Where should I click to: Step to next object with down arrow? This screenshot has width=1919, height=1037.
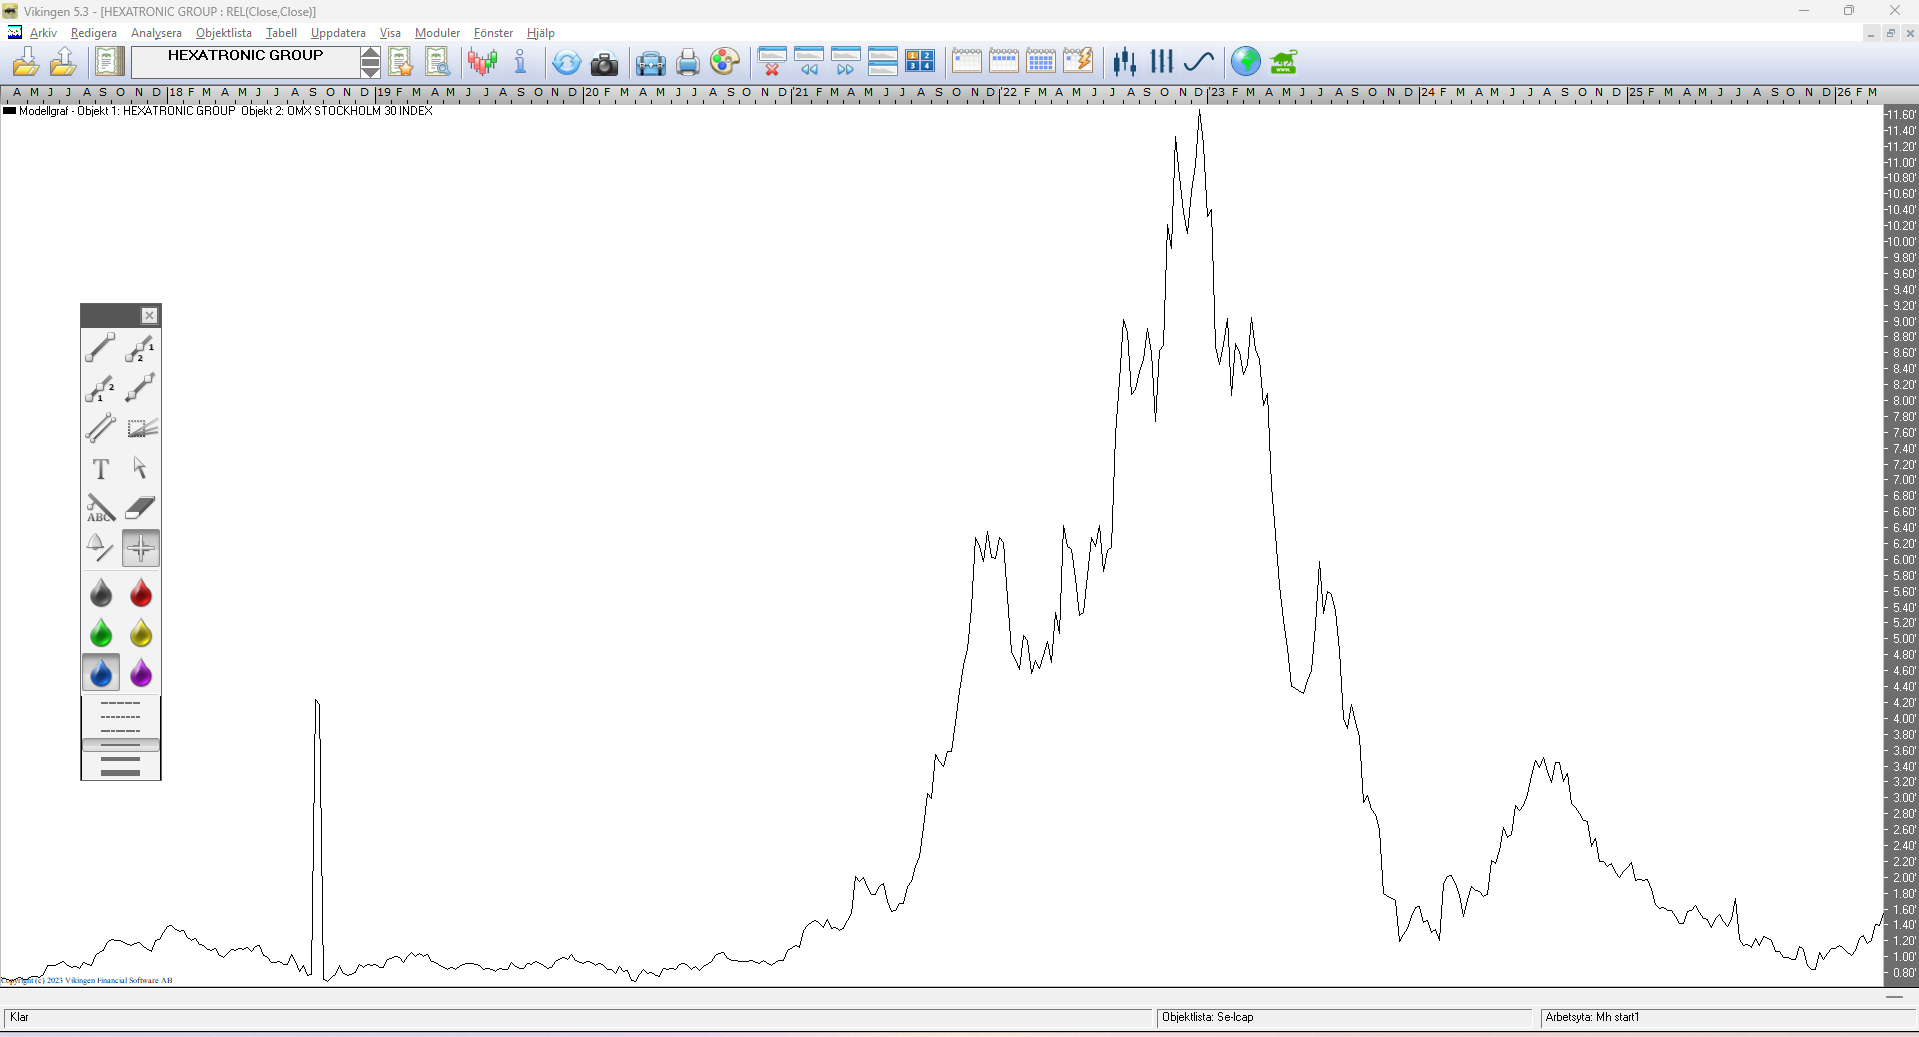coord(370,70)
